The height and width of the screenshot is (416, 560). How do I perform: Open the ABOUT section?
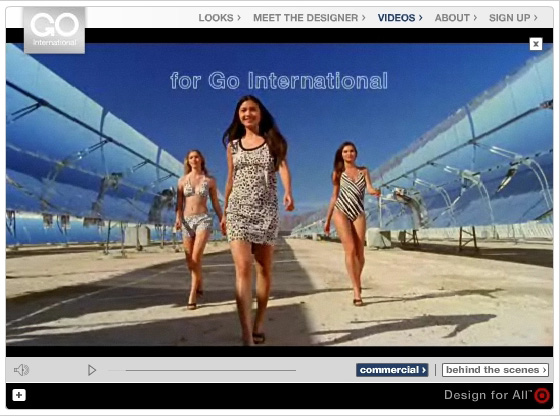coord(455,17)
